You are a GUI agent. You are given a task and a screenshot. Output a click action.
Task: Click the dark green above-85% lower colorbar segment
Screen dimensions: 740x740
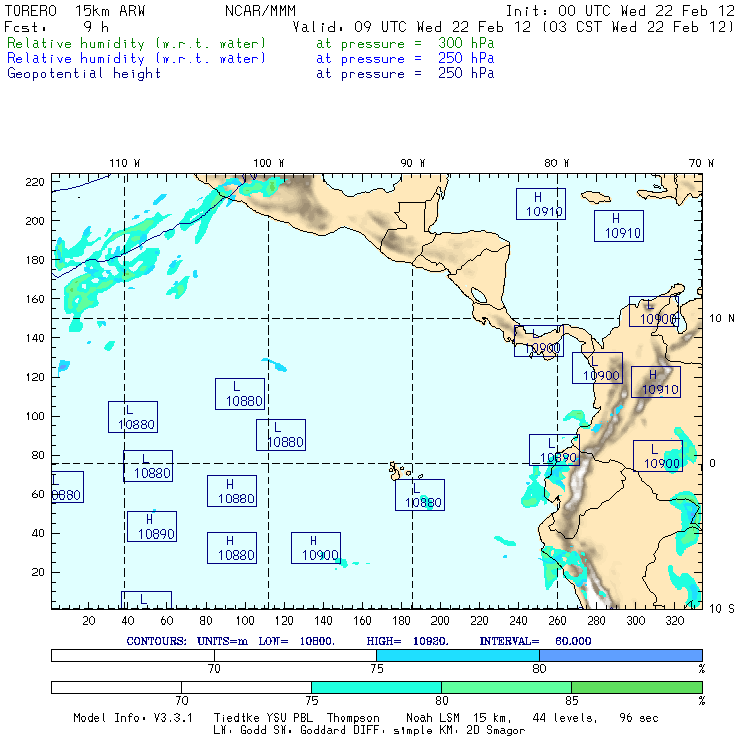pos(637,687)
